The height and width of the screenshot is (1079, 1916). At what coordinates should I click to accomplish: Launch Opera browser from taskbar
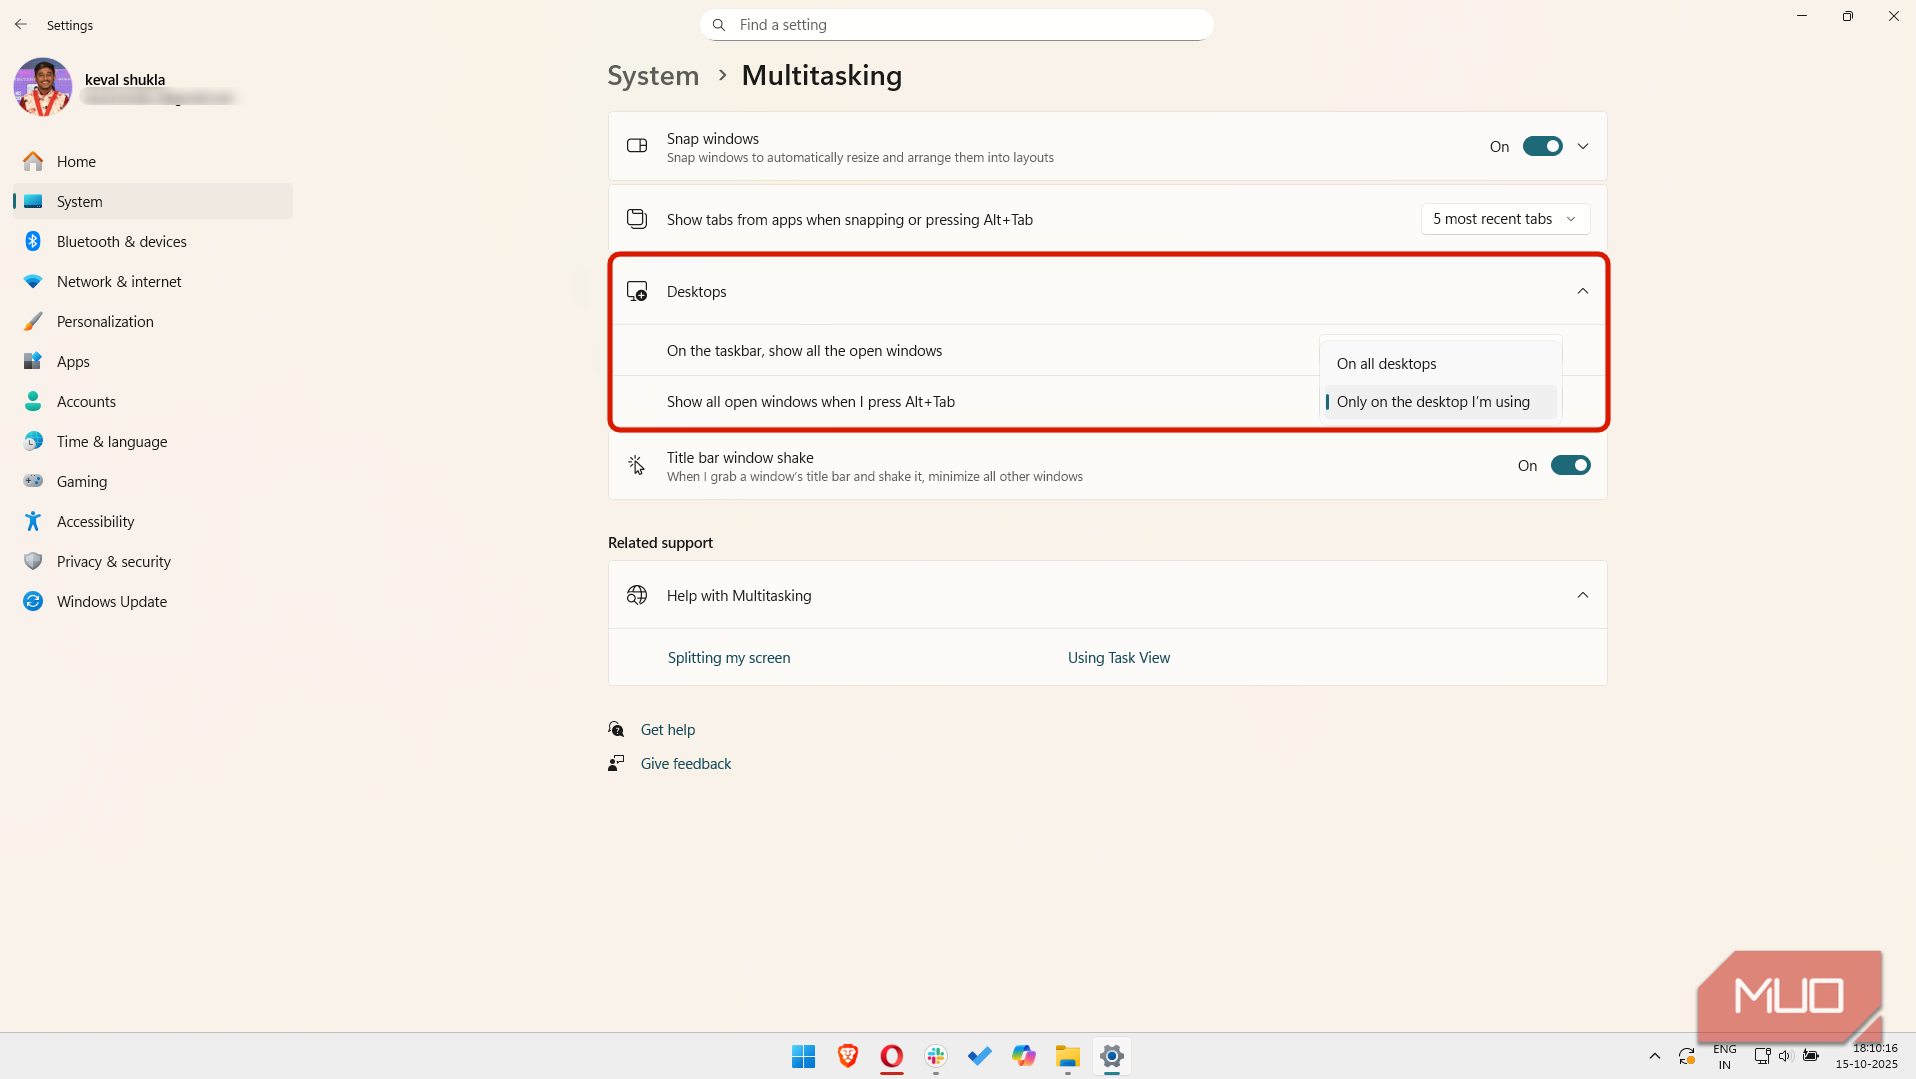[x=891, y=1056]
